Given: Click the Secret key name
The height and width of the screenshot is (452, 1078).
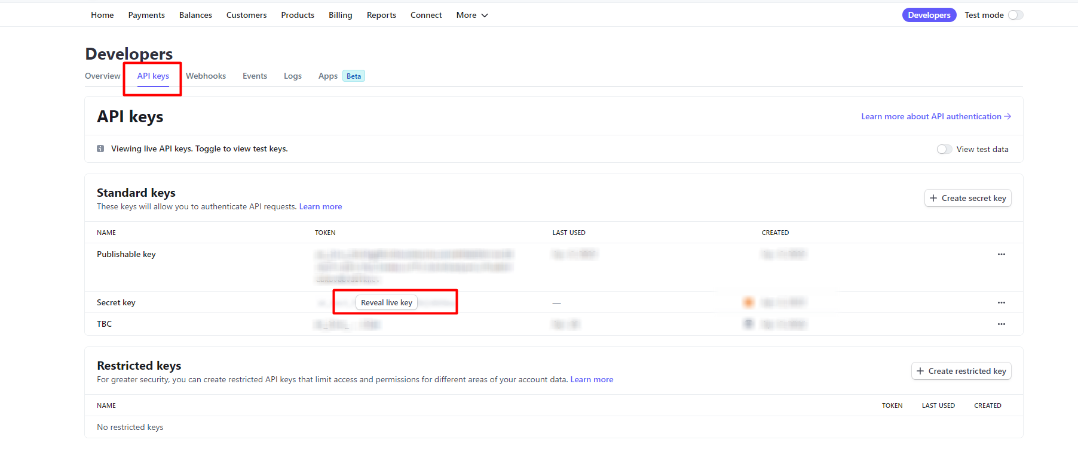Looking at the screenshot, I should tap(116, 303).
